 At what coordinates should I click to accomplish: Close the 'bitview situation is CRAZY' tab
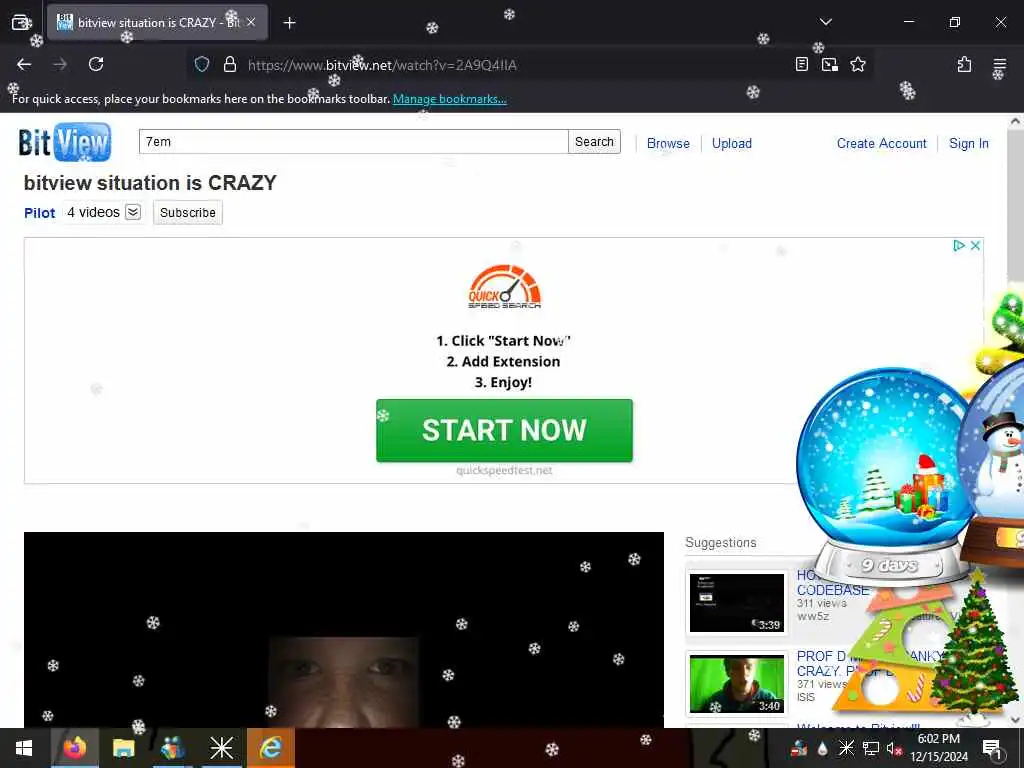(251, 22)
